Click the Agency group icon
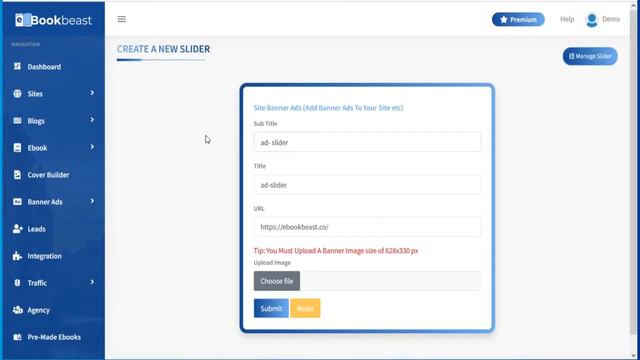Viewport: 640px width, 360px height. [x=17, y=310]
